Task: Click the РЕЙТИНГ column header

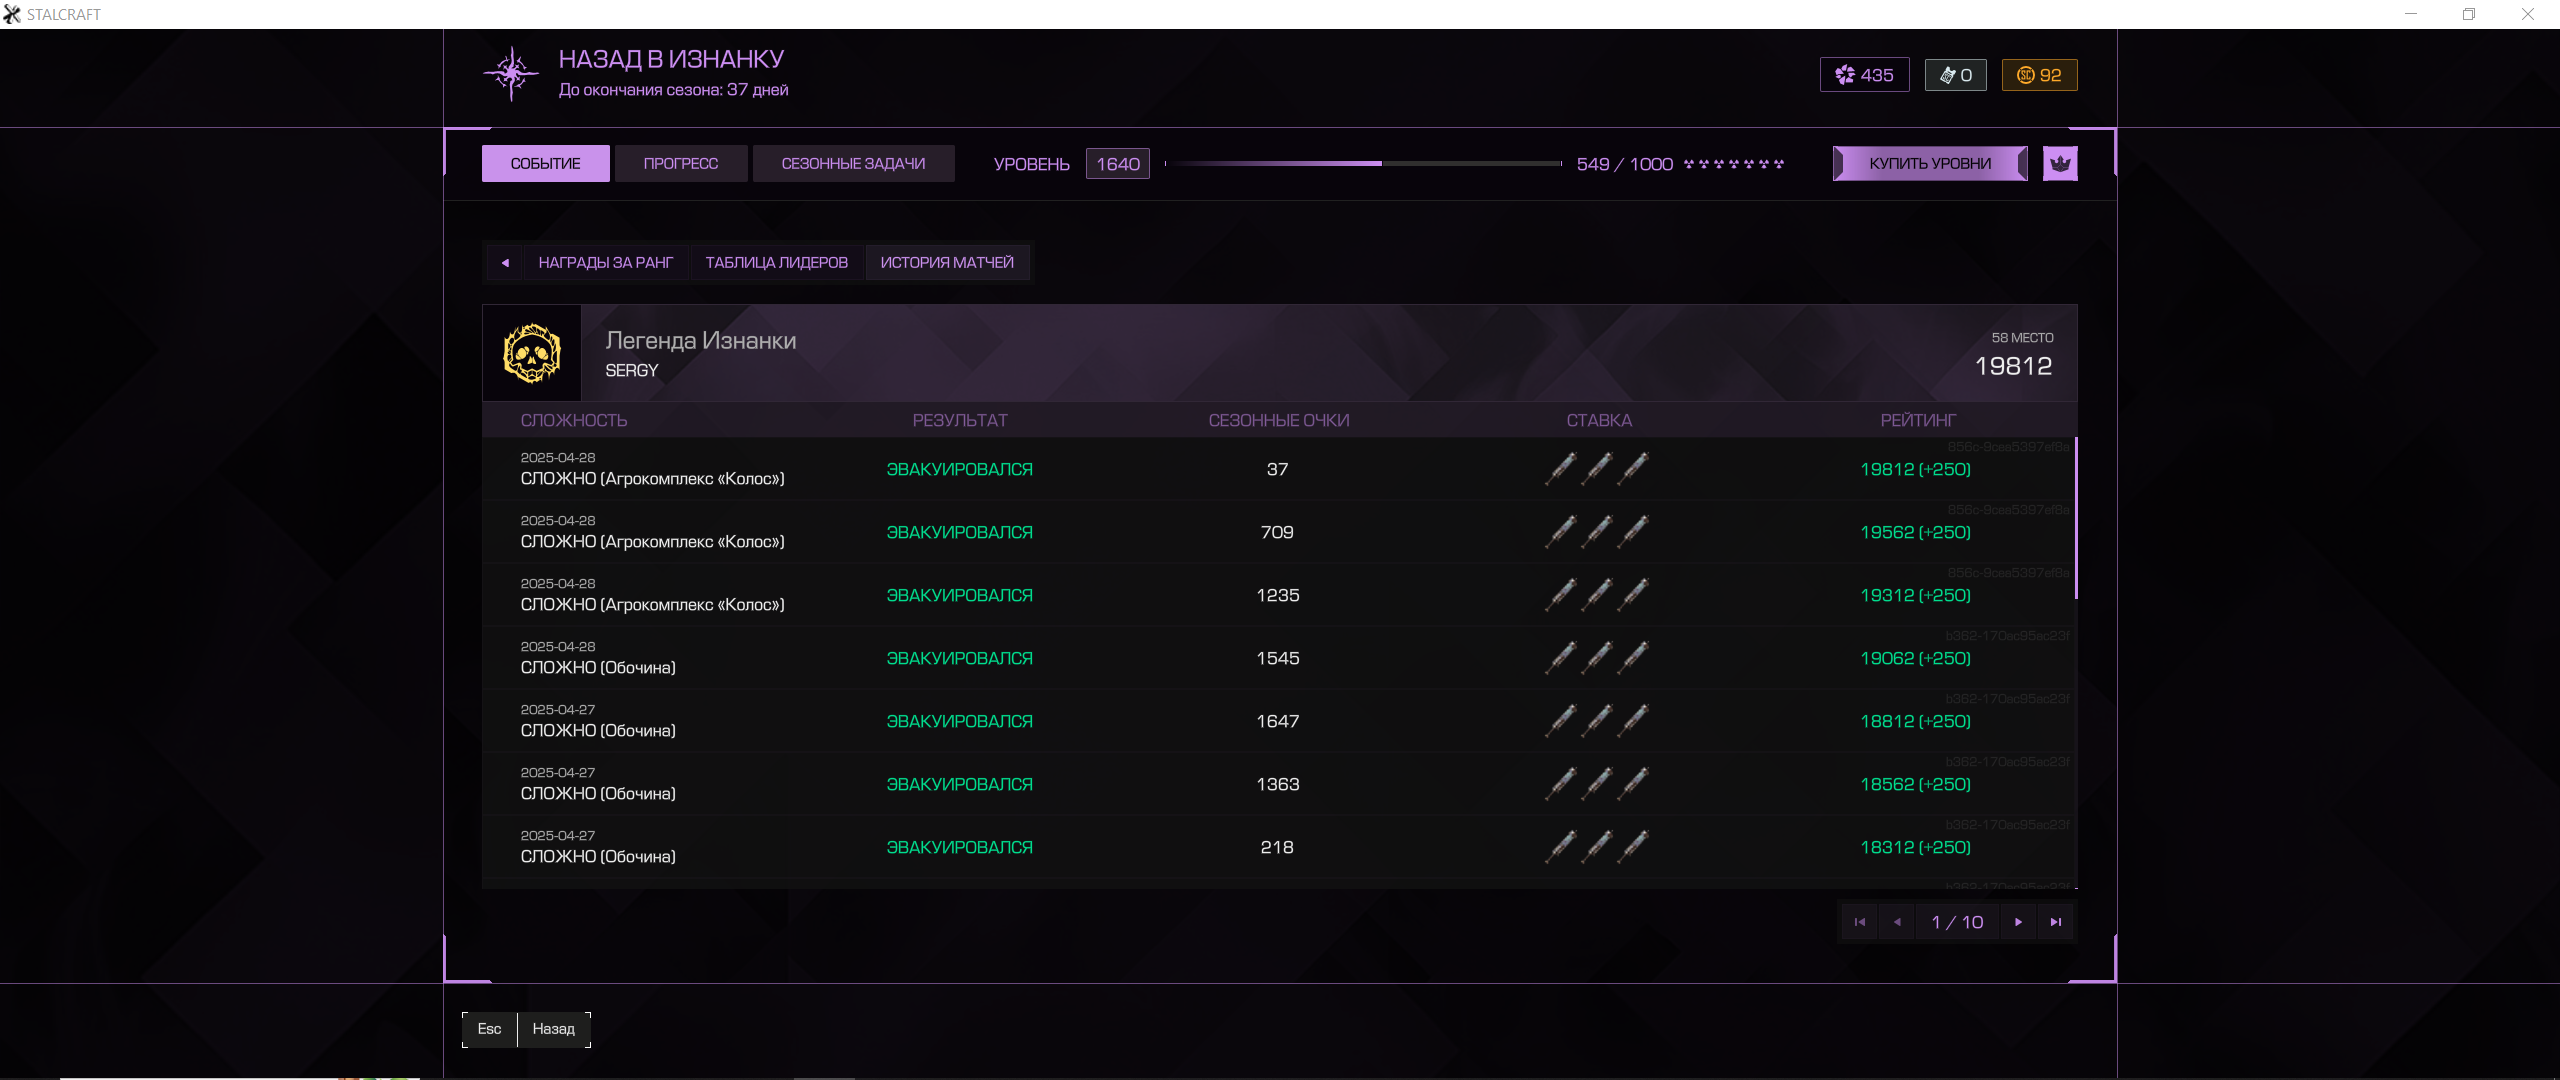Action: coord(1917,420)
